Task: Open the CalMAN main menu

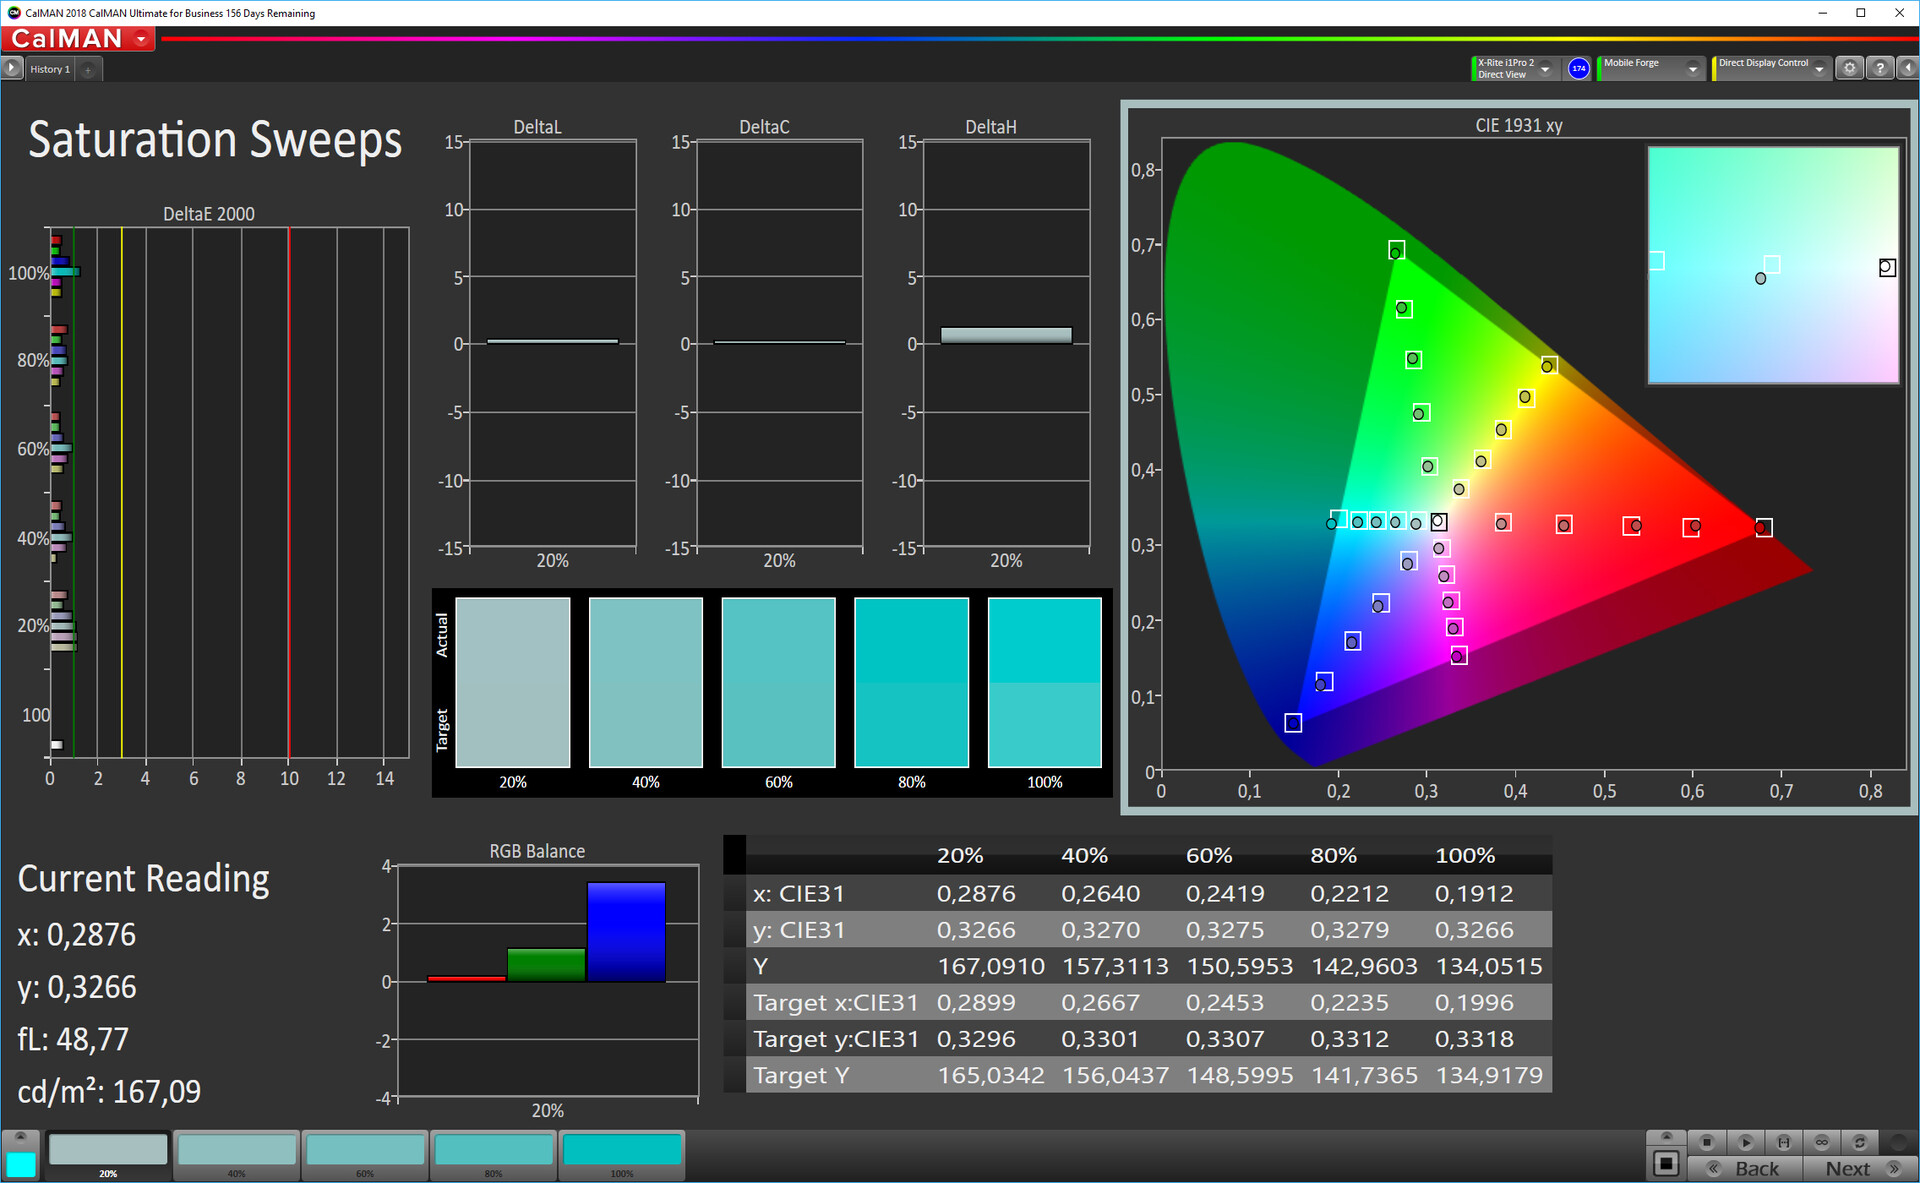Action: pyautogui.click(x=141, y=39)
